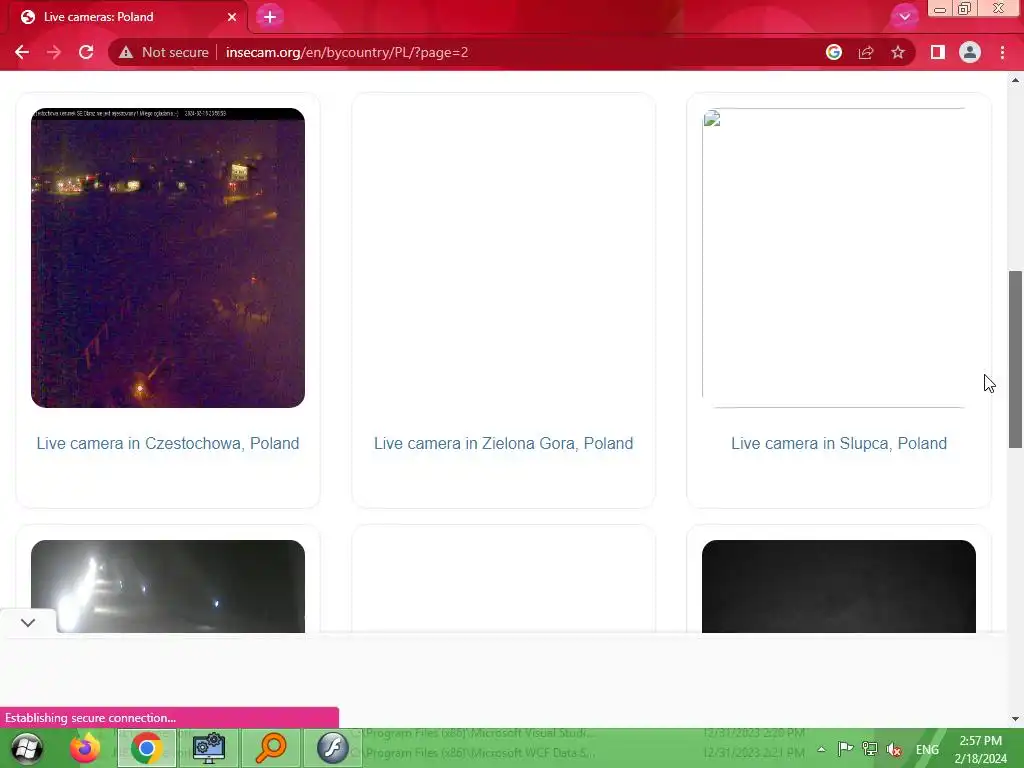Open the broken Slupca camera image
Viewport: 1024px width, 768px height.
pyautogui.click(x=839, y=258)
